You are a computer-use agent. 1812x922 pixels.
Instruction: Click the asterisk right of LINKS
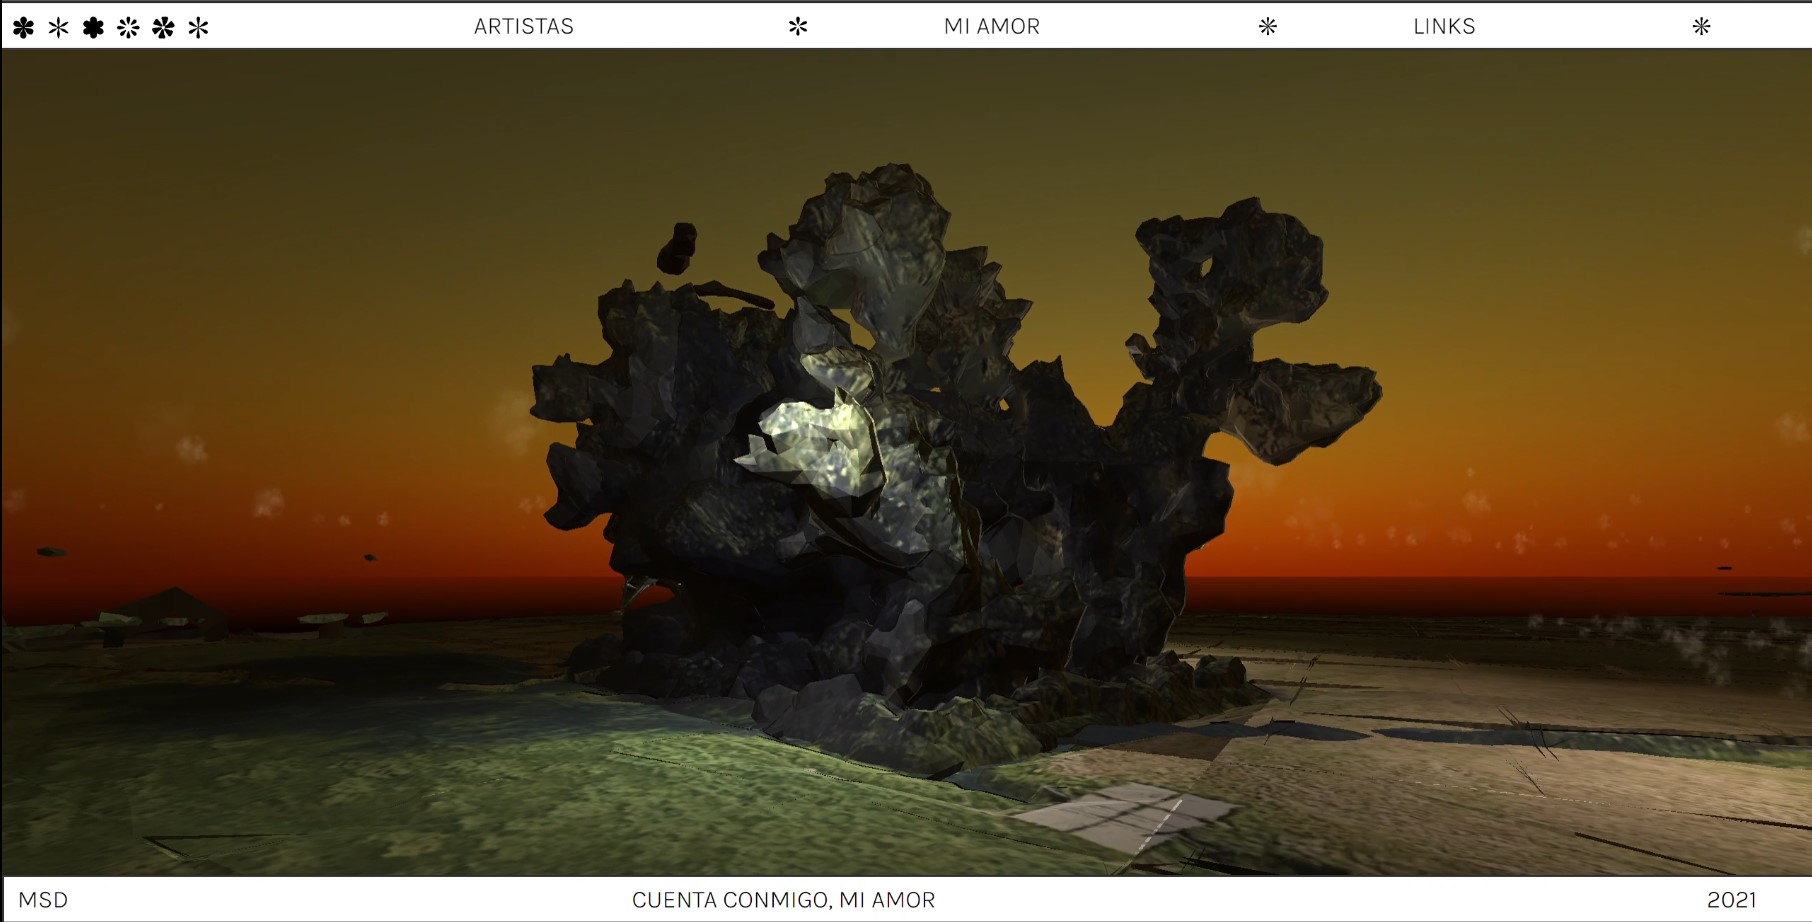(x=1701, y=27)
